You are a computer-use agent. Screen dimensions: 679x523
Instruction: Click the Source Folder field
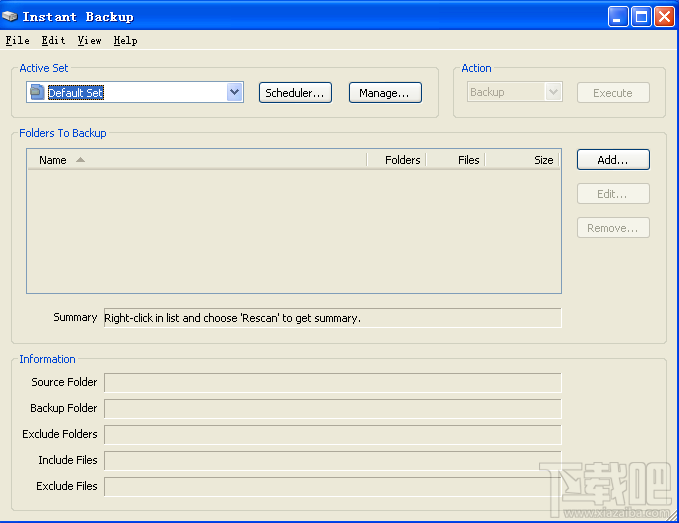333,383
